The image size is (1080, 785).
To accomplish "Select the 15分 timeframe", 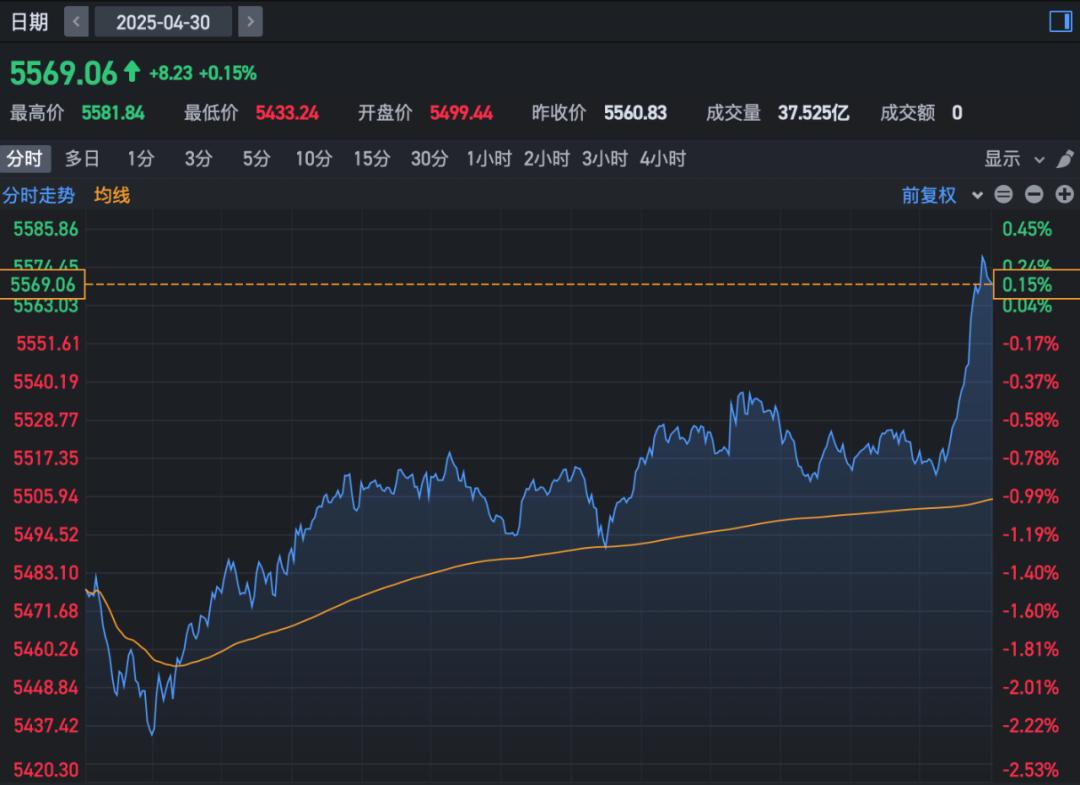I will tap(371, 158).
